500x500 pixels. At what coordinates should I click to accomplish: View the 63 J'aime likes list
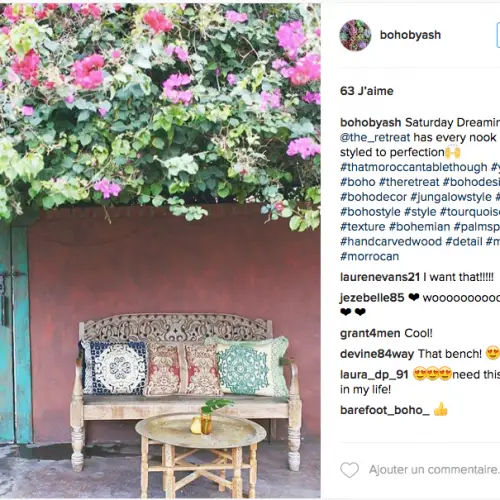[x=367, y=91]
